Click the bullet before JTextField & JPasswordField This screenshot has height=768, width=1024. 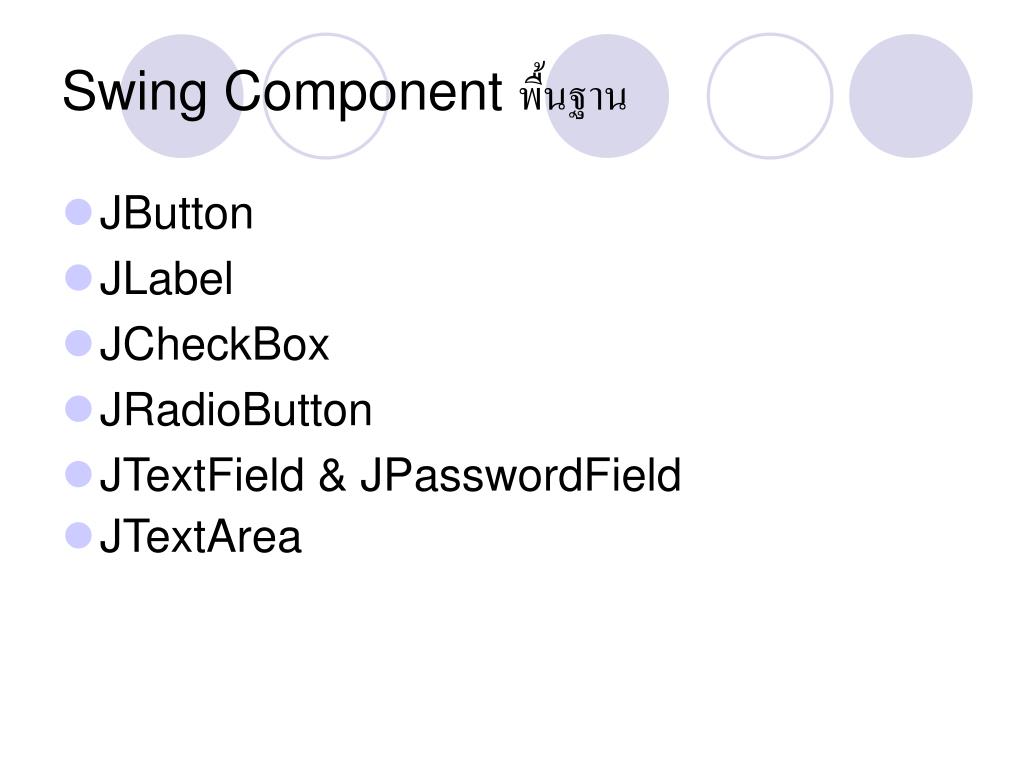[x=78, y=474]
